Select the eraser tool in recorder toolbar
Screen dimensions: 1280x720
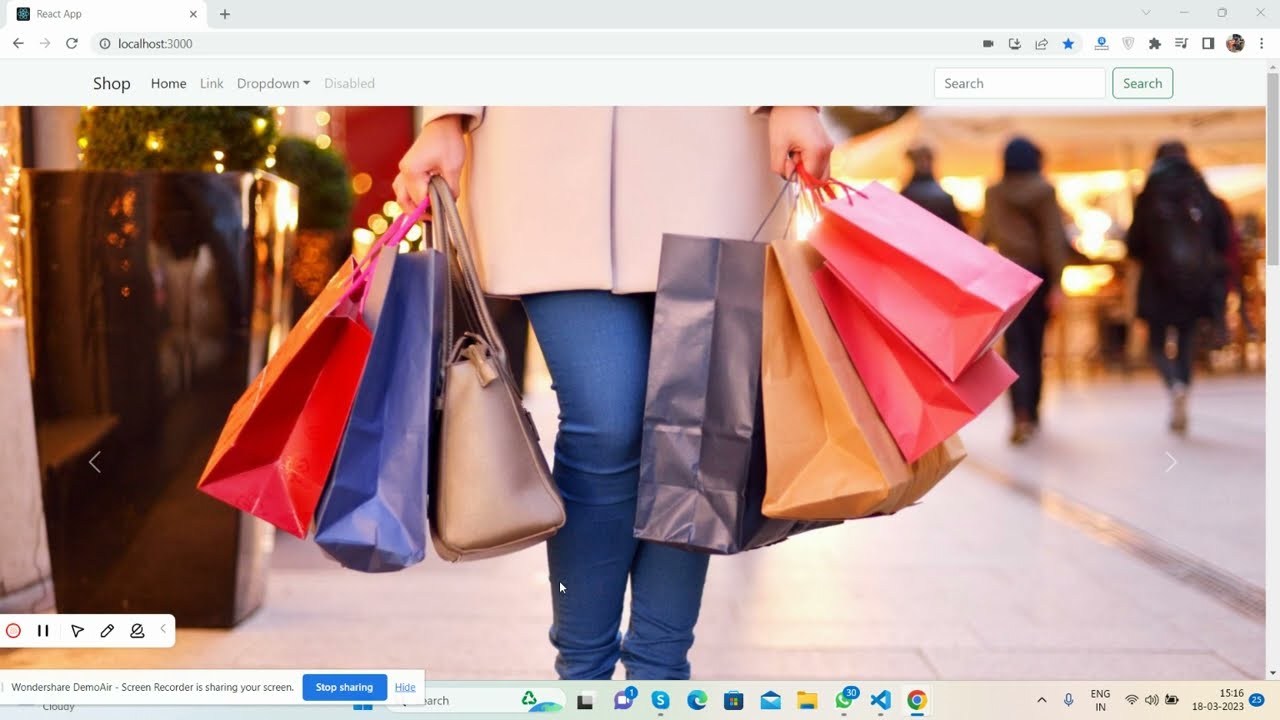pos(137,631)
